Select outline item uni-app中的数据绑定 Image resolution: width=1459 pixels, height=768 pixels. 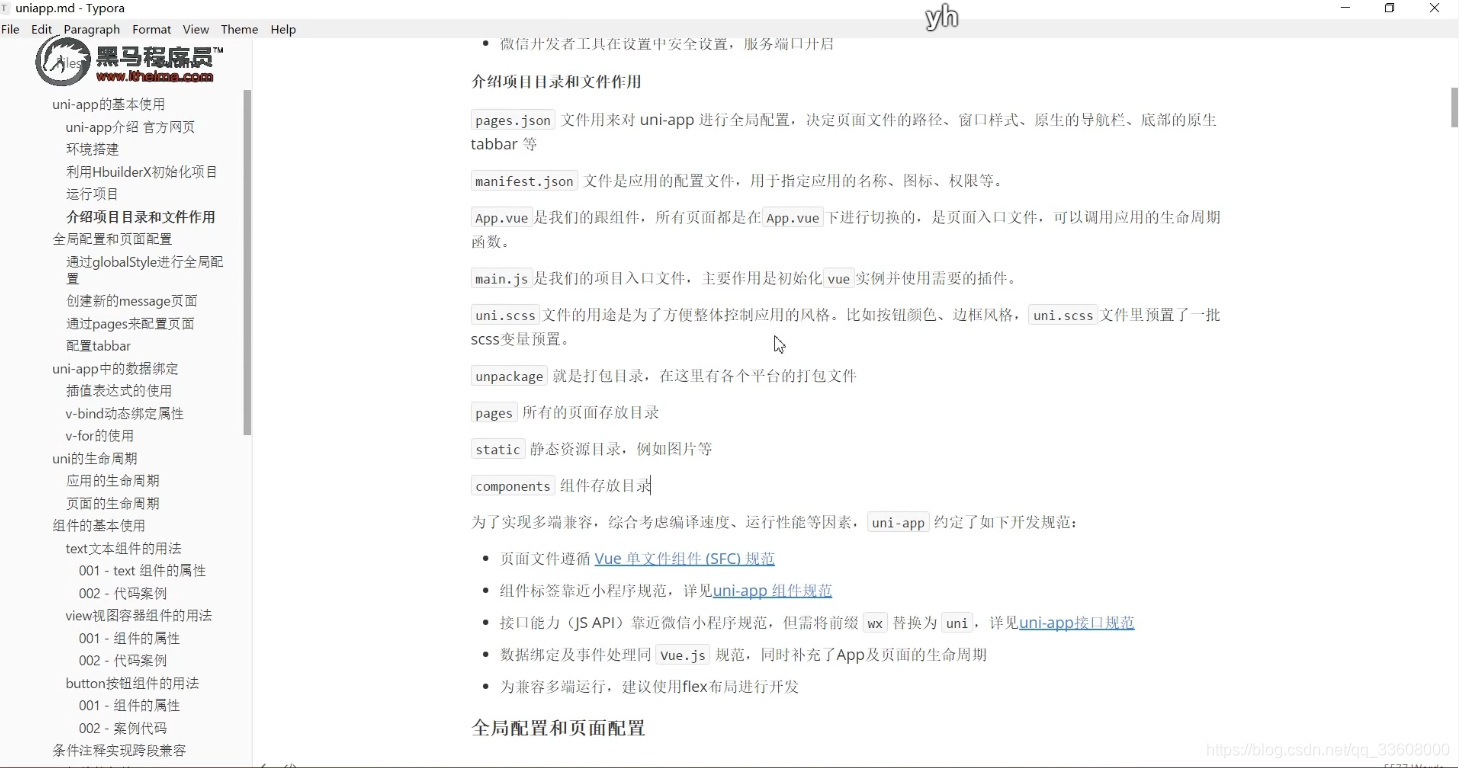tap(116, 369)
